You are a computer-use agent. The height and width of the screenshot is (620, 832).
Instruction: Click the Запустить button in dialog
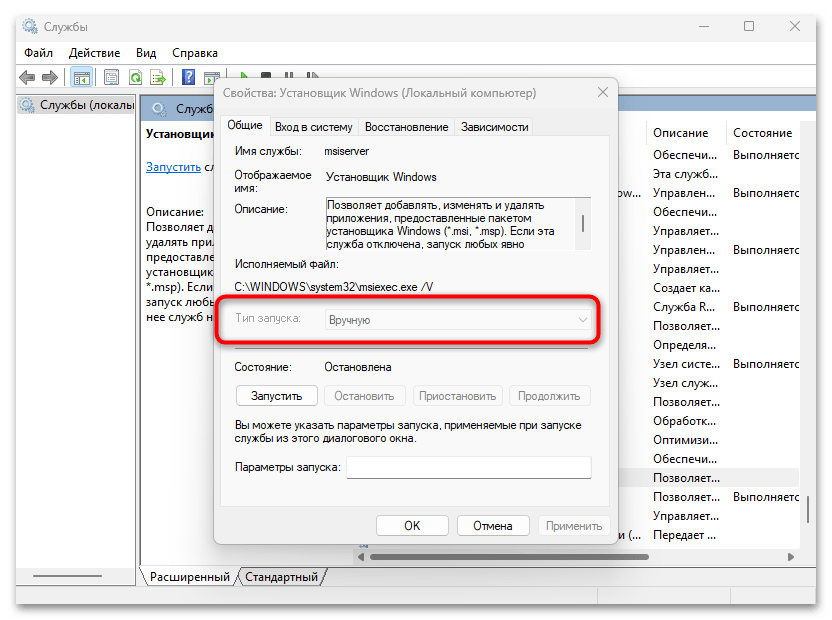pos(276,396)
